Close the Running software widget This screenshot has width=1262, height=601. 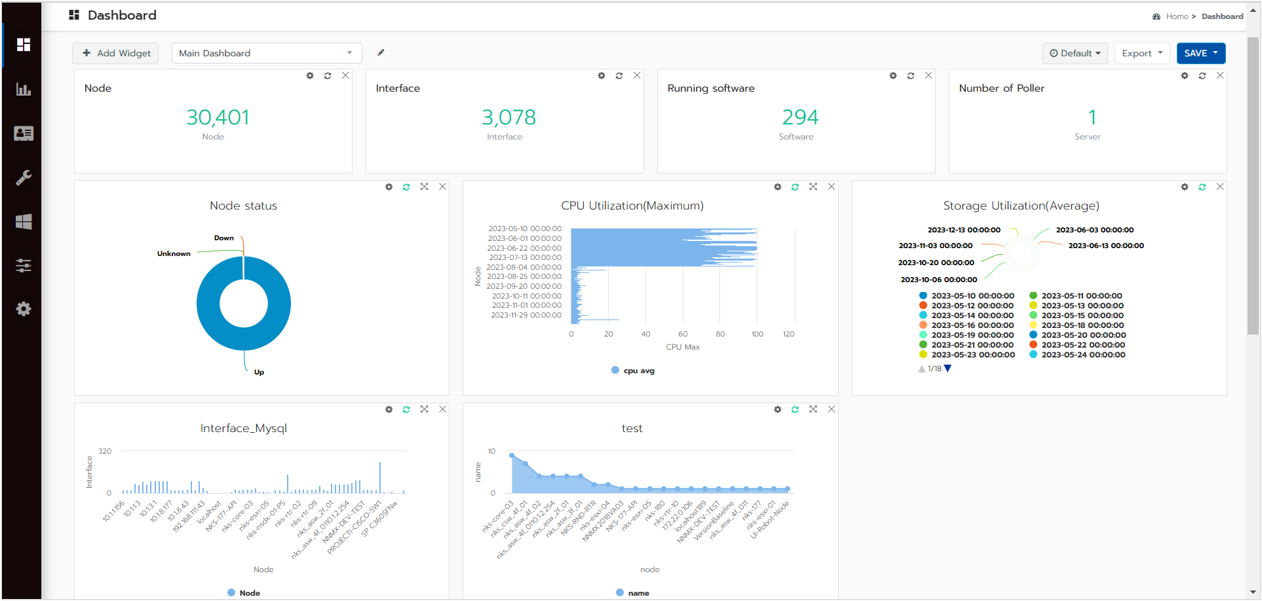coord(929,76)
